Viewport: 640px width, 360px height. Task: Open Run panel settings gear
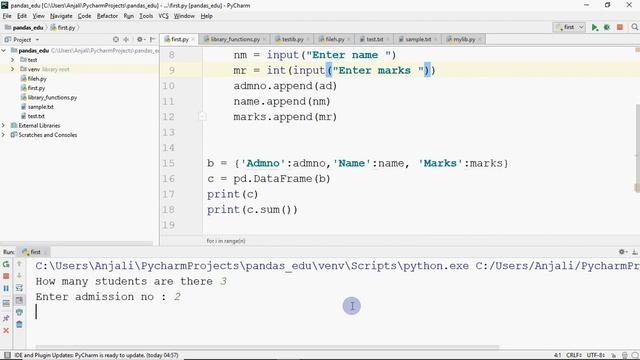point(622,252)
